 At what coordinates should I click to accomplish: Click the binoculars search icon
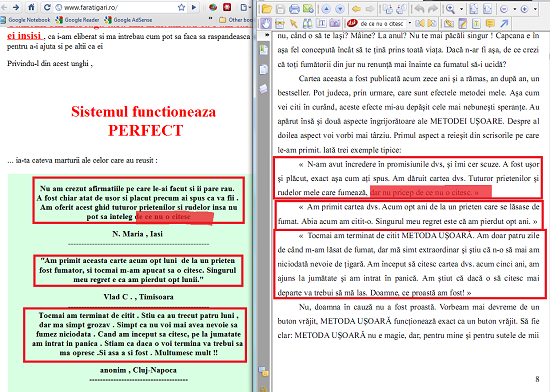point(307,23)
